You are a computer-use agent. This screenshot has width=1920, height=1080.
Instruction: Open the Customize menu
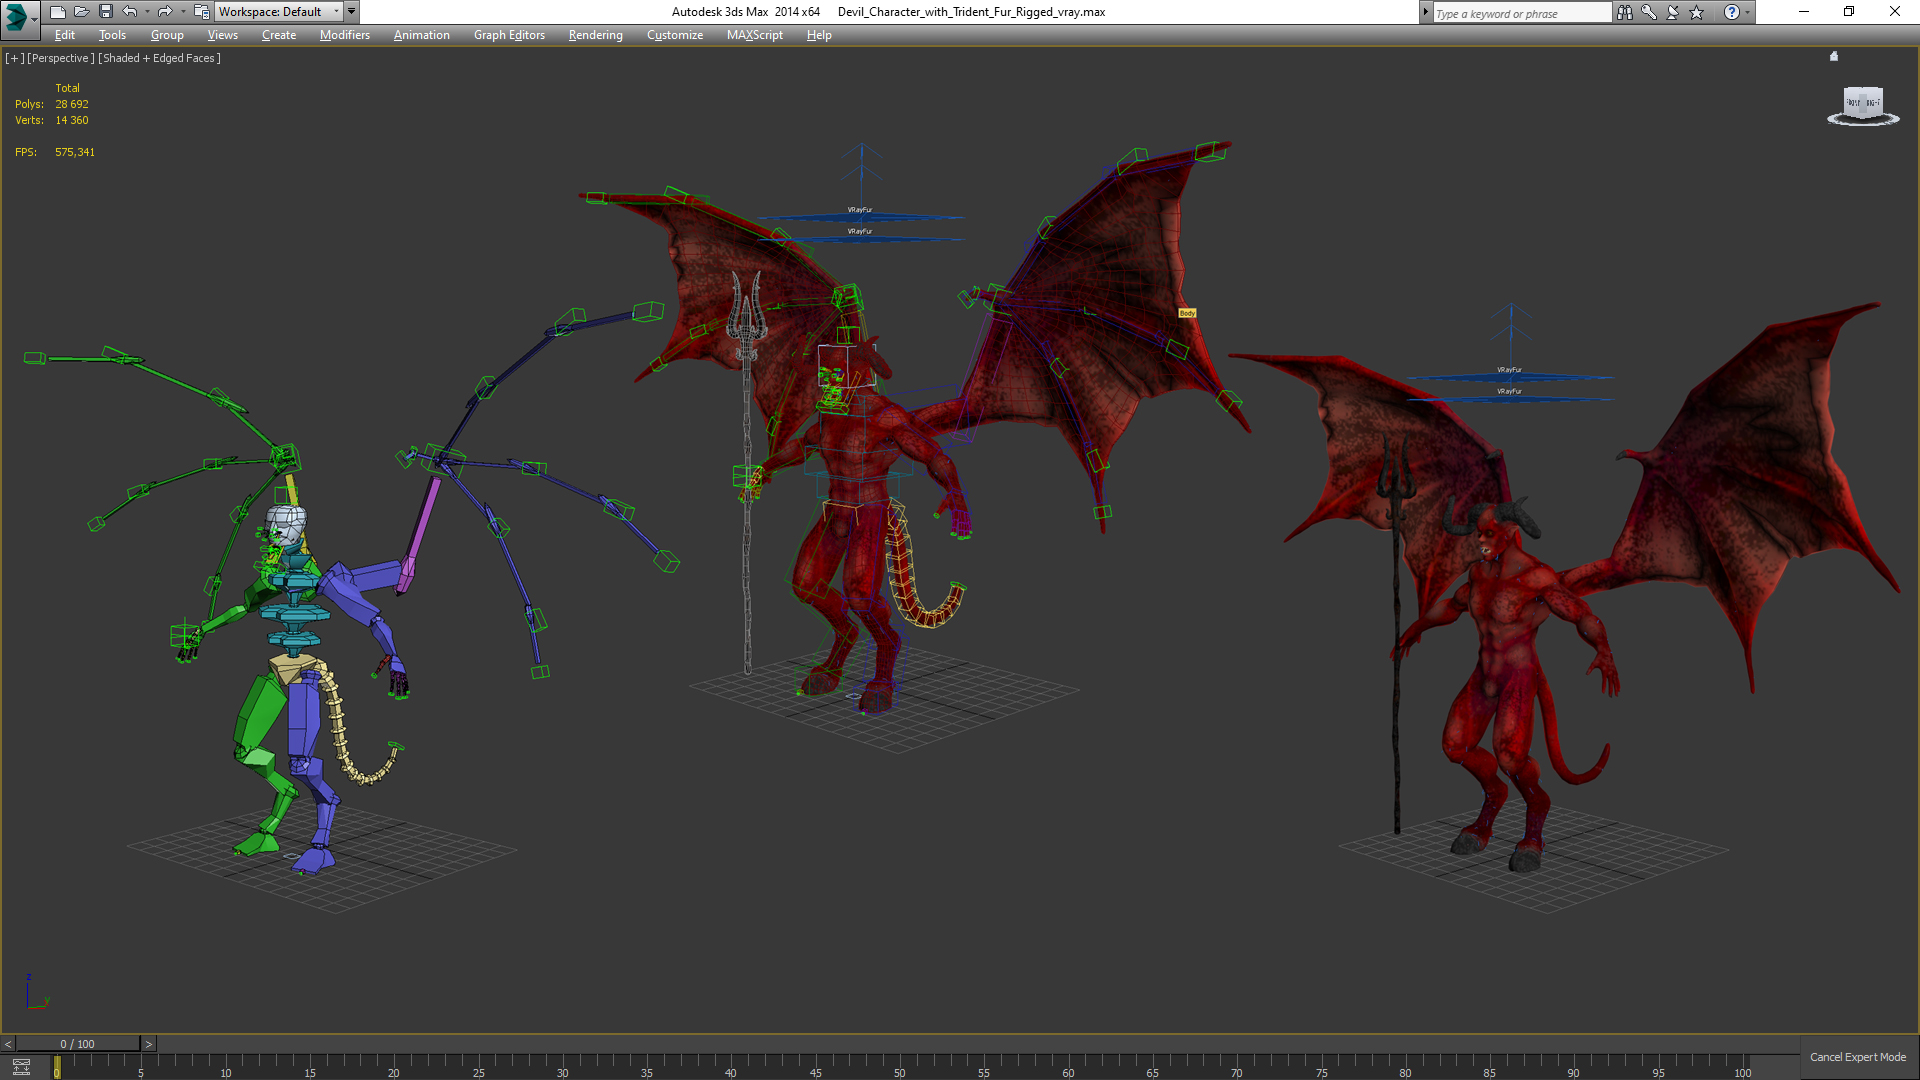click(675, 35)
